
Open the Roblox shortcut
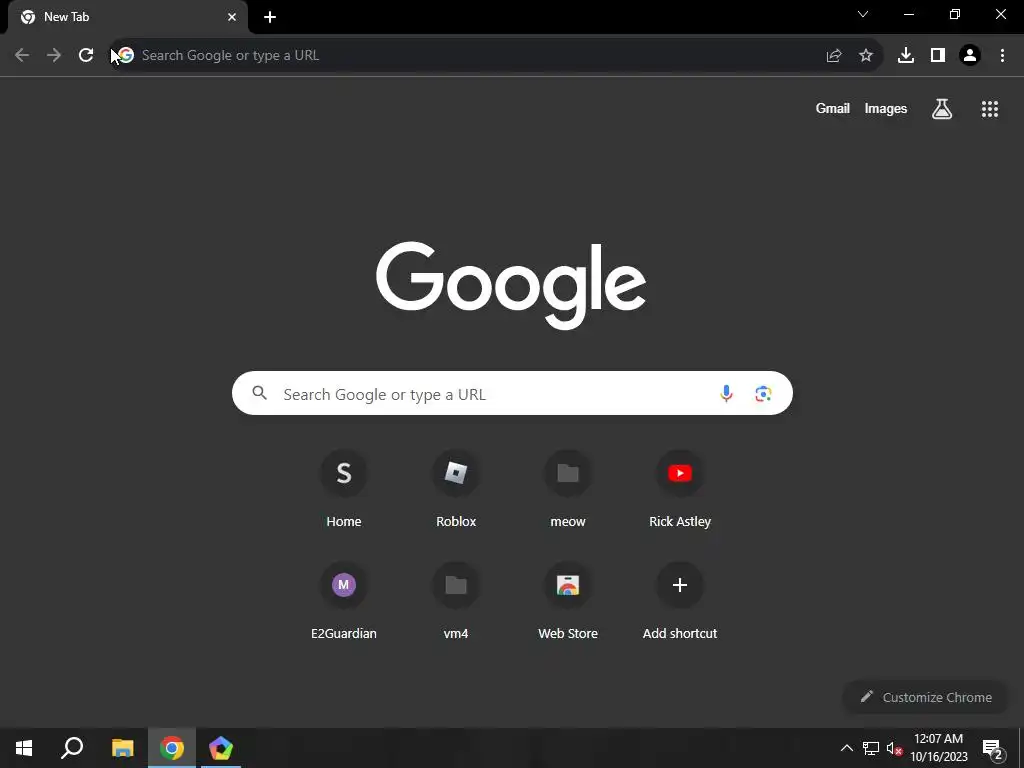point(456,488)
